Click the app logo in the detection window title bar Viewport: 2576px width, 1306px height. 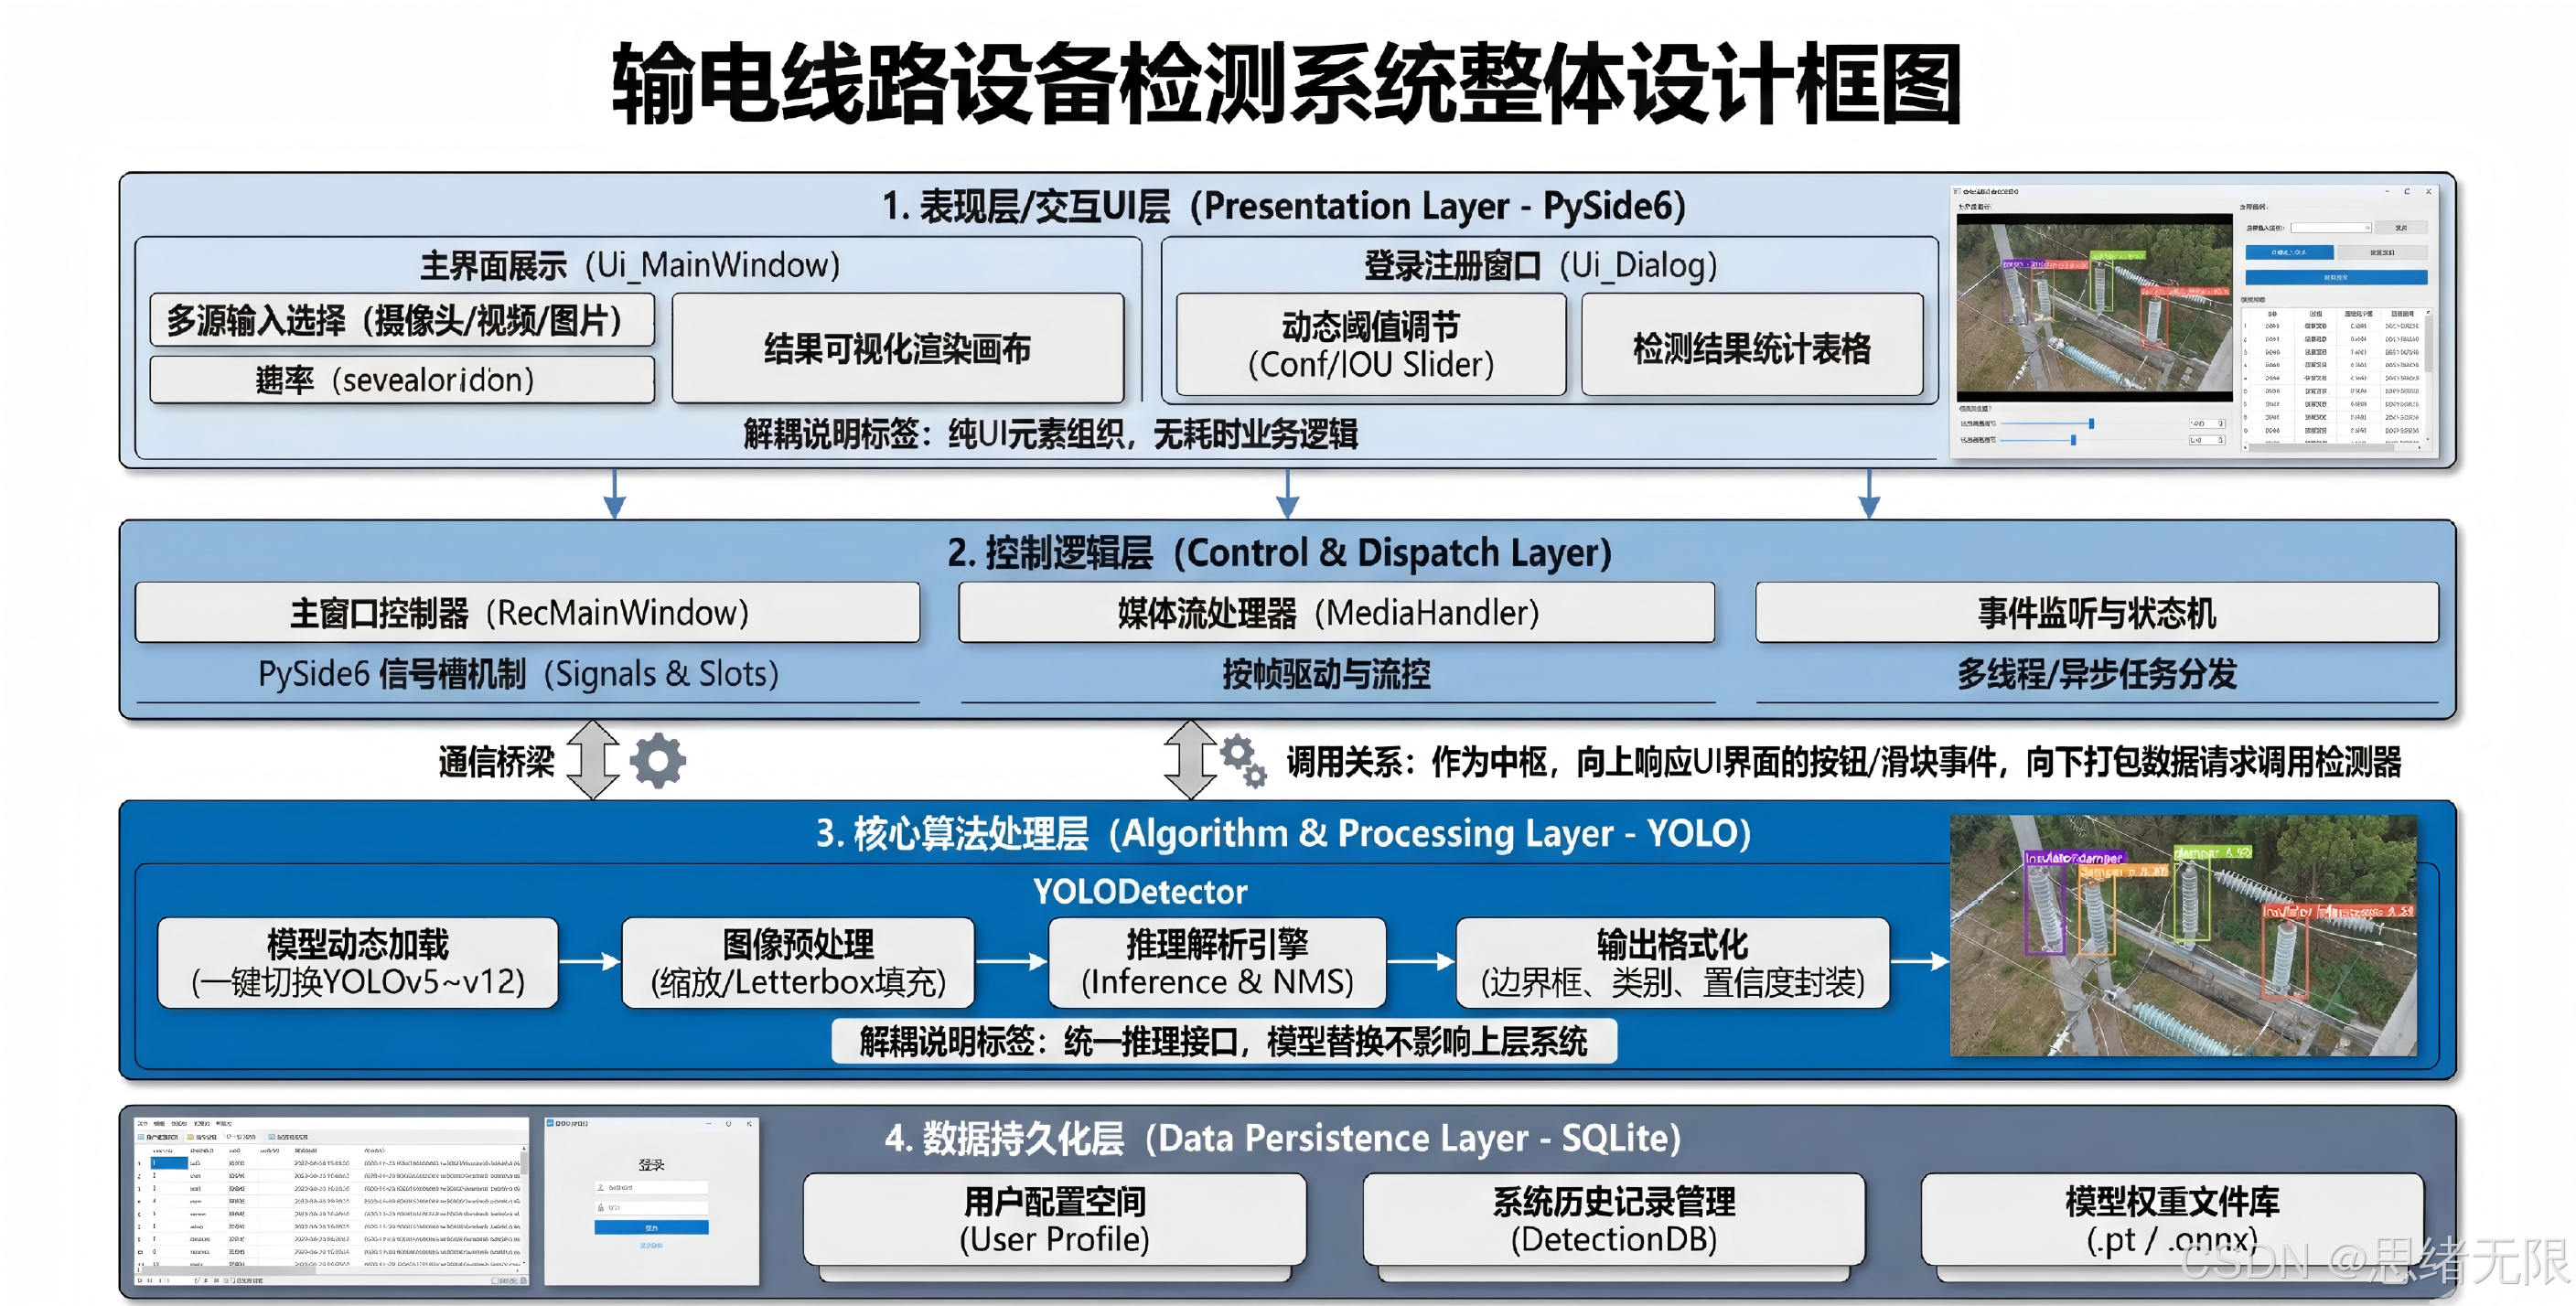(x=1958, y=192)
